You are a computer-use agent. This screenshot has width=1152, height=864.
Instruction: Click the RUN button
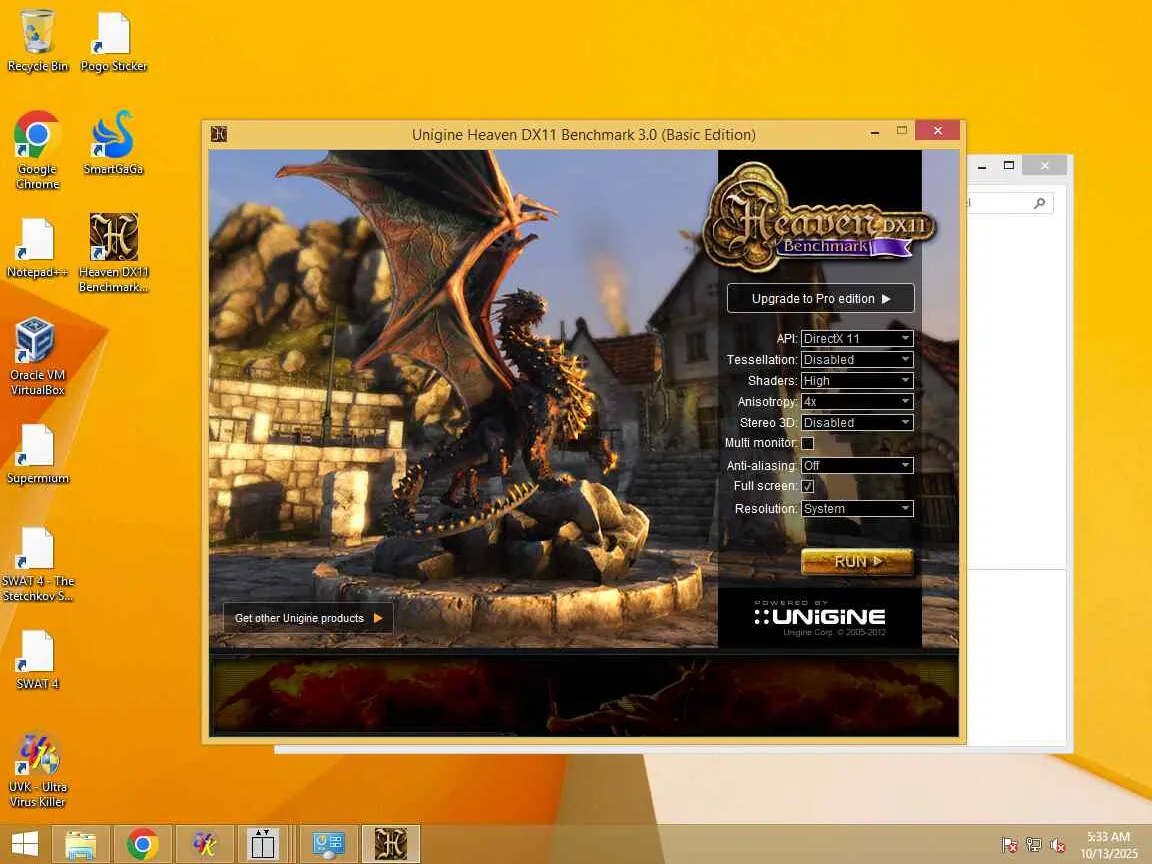(857, 561)
